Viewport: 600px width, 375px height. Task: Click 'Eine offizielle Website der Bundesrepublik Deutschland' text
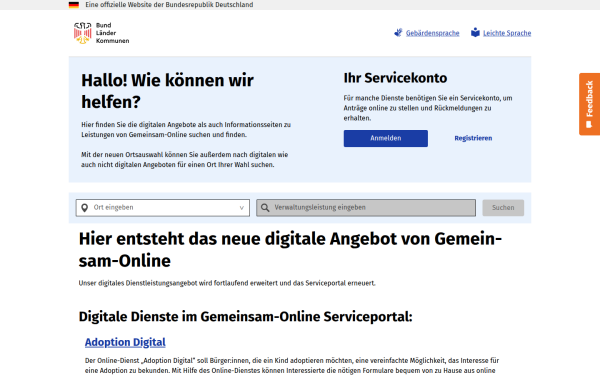tap(169, 5)
